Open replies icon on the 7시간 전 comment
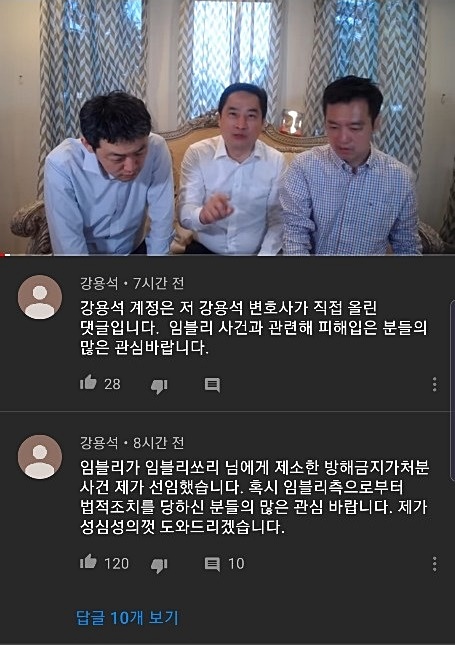 coord(212,385)
